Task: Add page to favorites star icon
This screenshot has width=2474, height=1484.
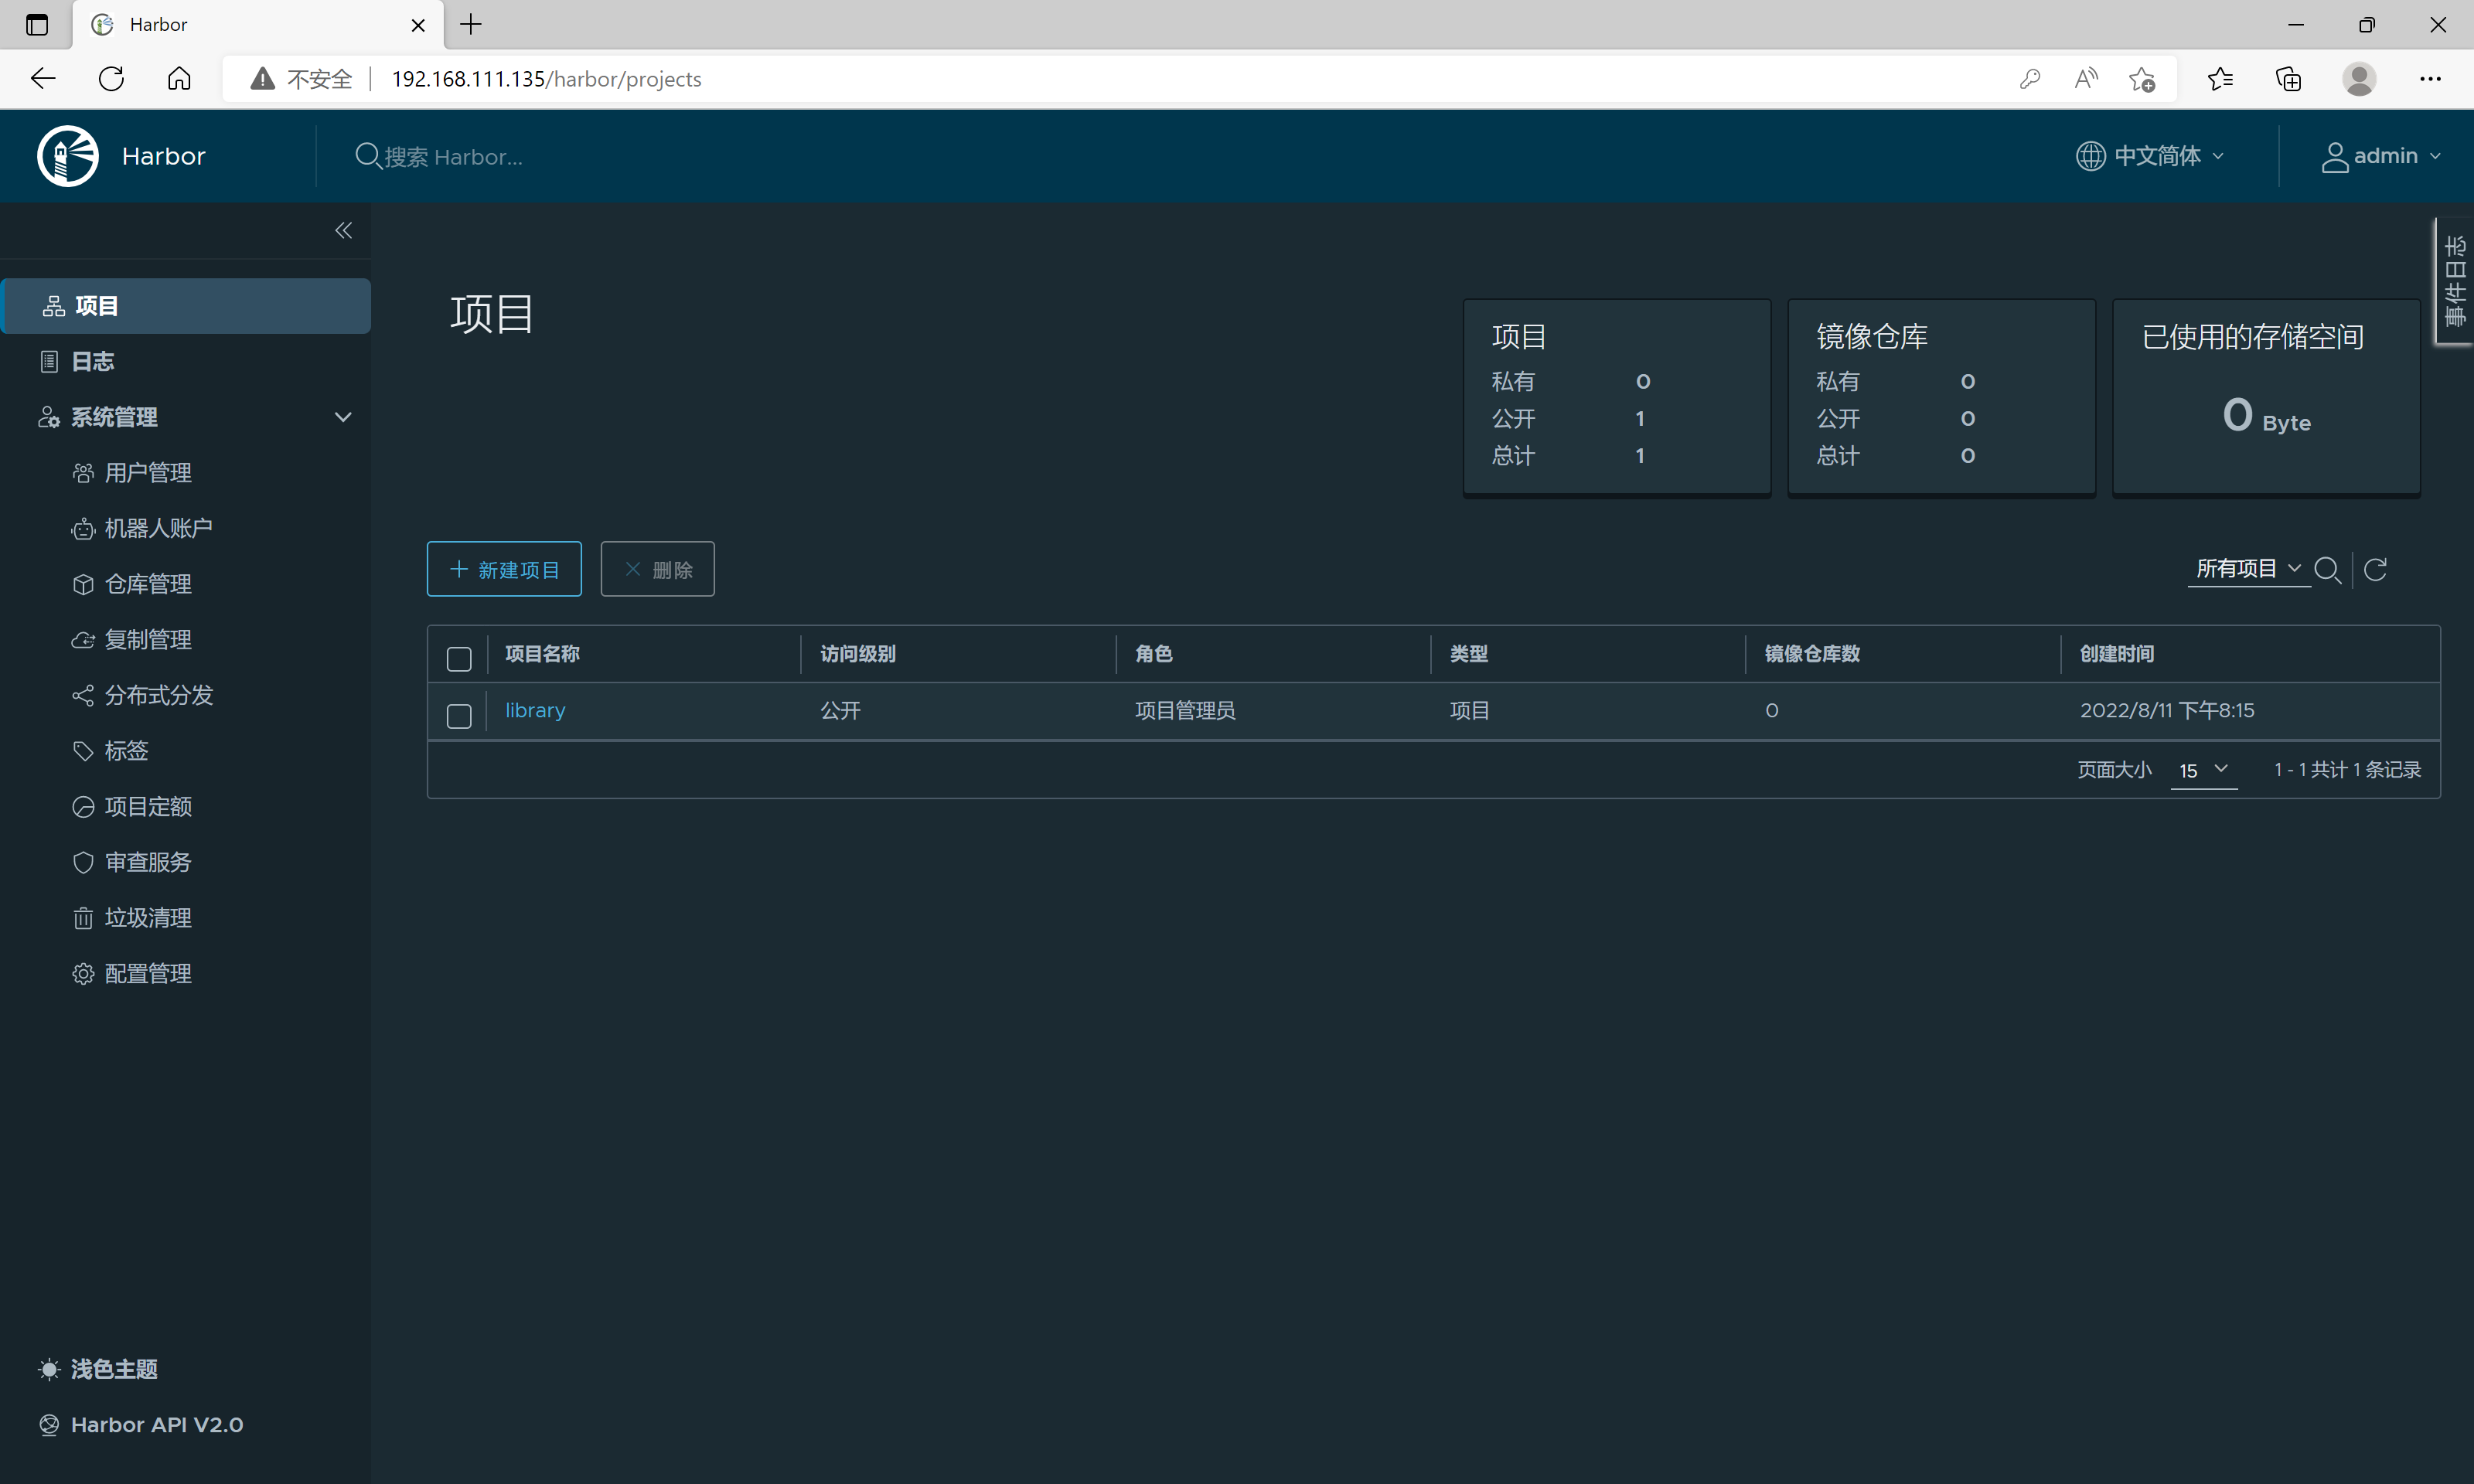Action: tap(2142, 79)
